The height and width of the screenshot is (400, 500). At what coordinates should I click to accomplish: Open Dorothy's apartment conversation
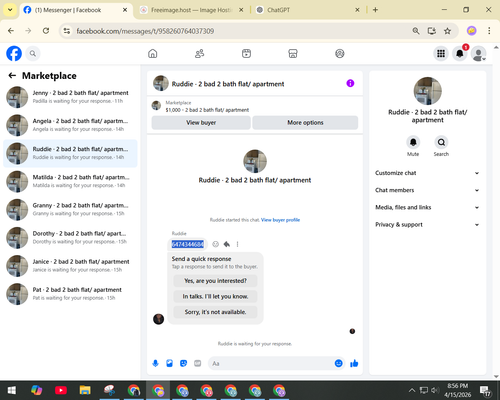[x=70, y=238]
